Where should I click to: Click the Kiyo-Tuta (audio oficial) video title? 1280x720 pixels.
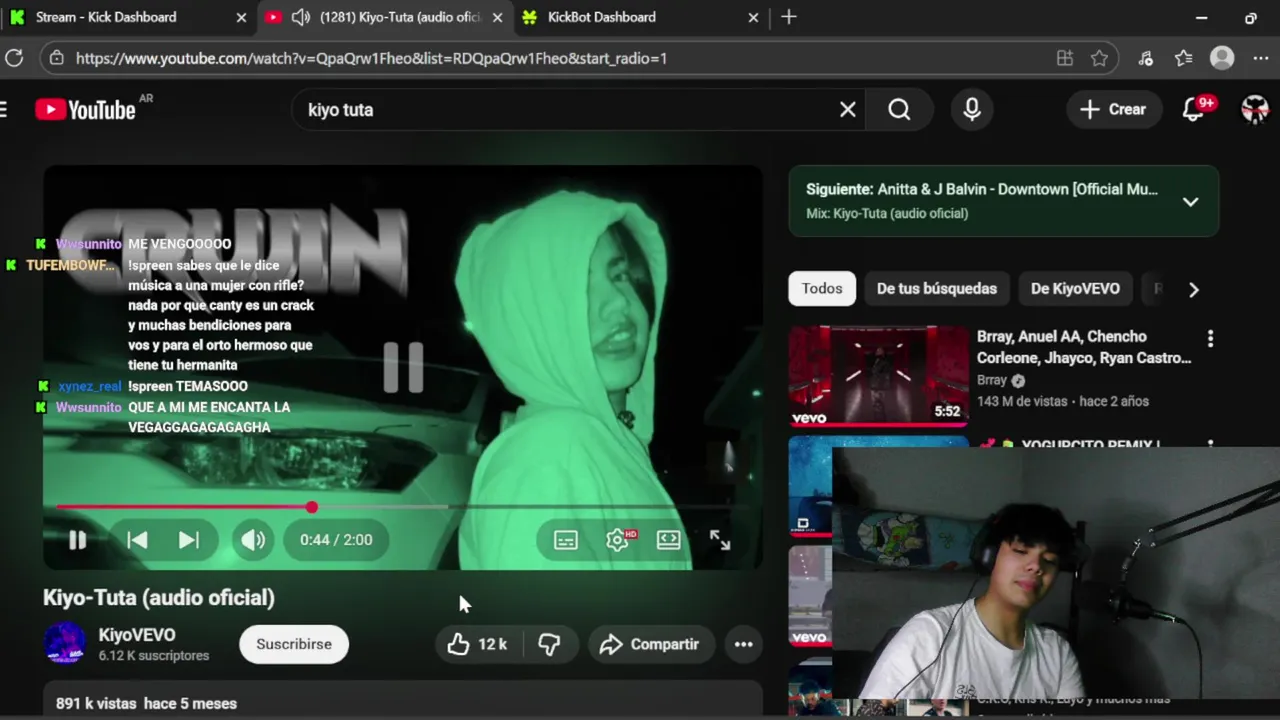point(159,597)
